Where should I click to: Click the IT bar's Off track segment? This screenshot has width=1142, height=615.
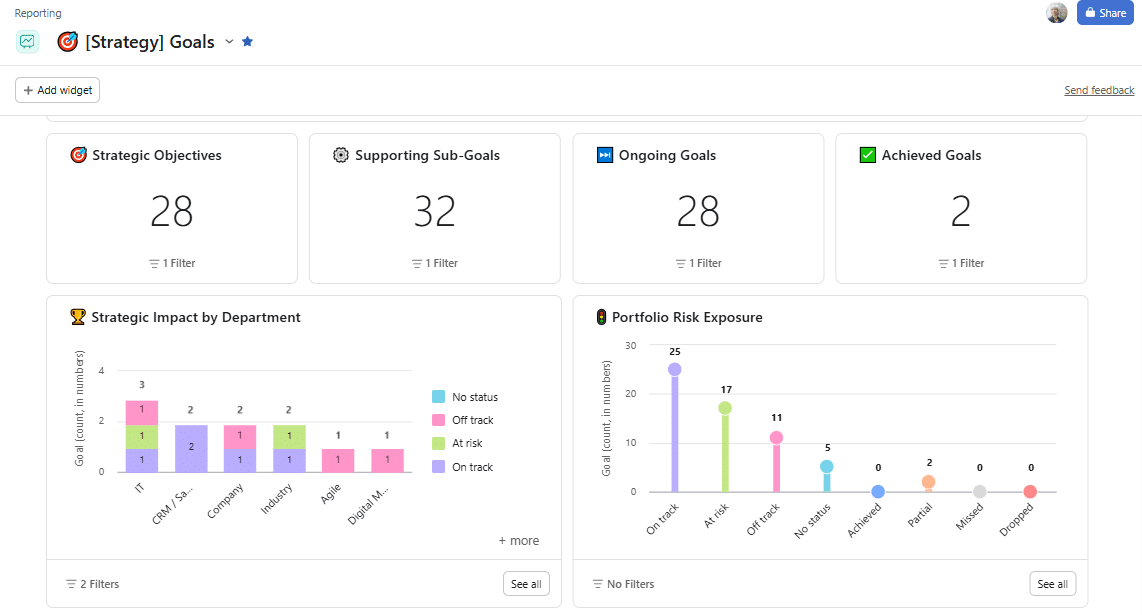pos(142,412)
